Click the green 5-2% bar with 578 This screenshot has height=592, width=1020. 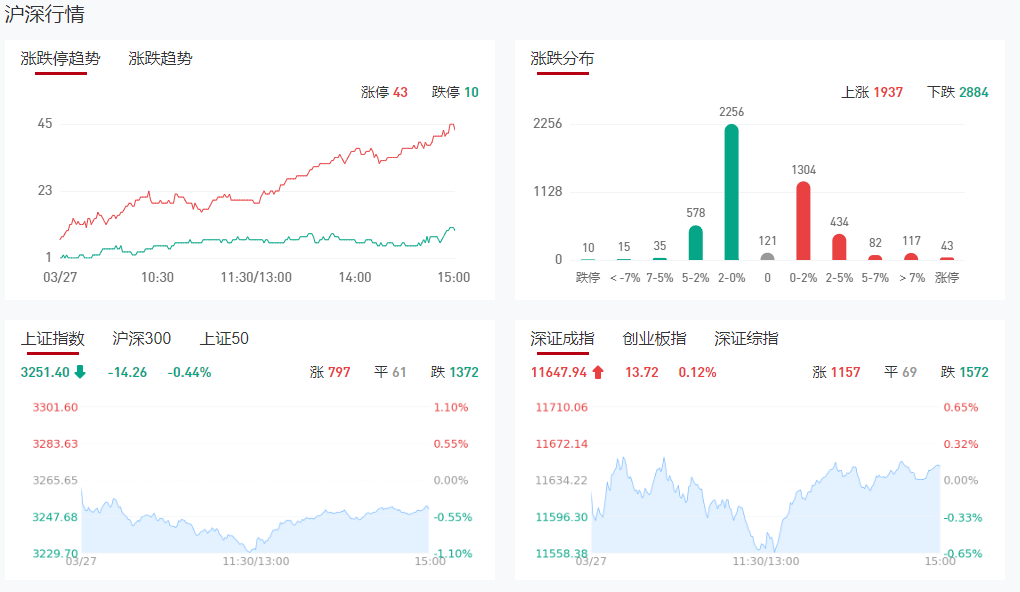pos(696,242)
